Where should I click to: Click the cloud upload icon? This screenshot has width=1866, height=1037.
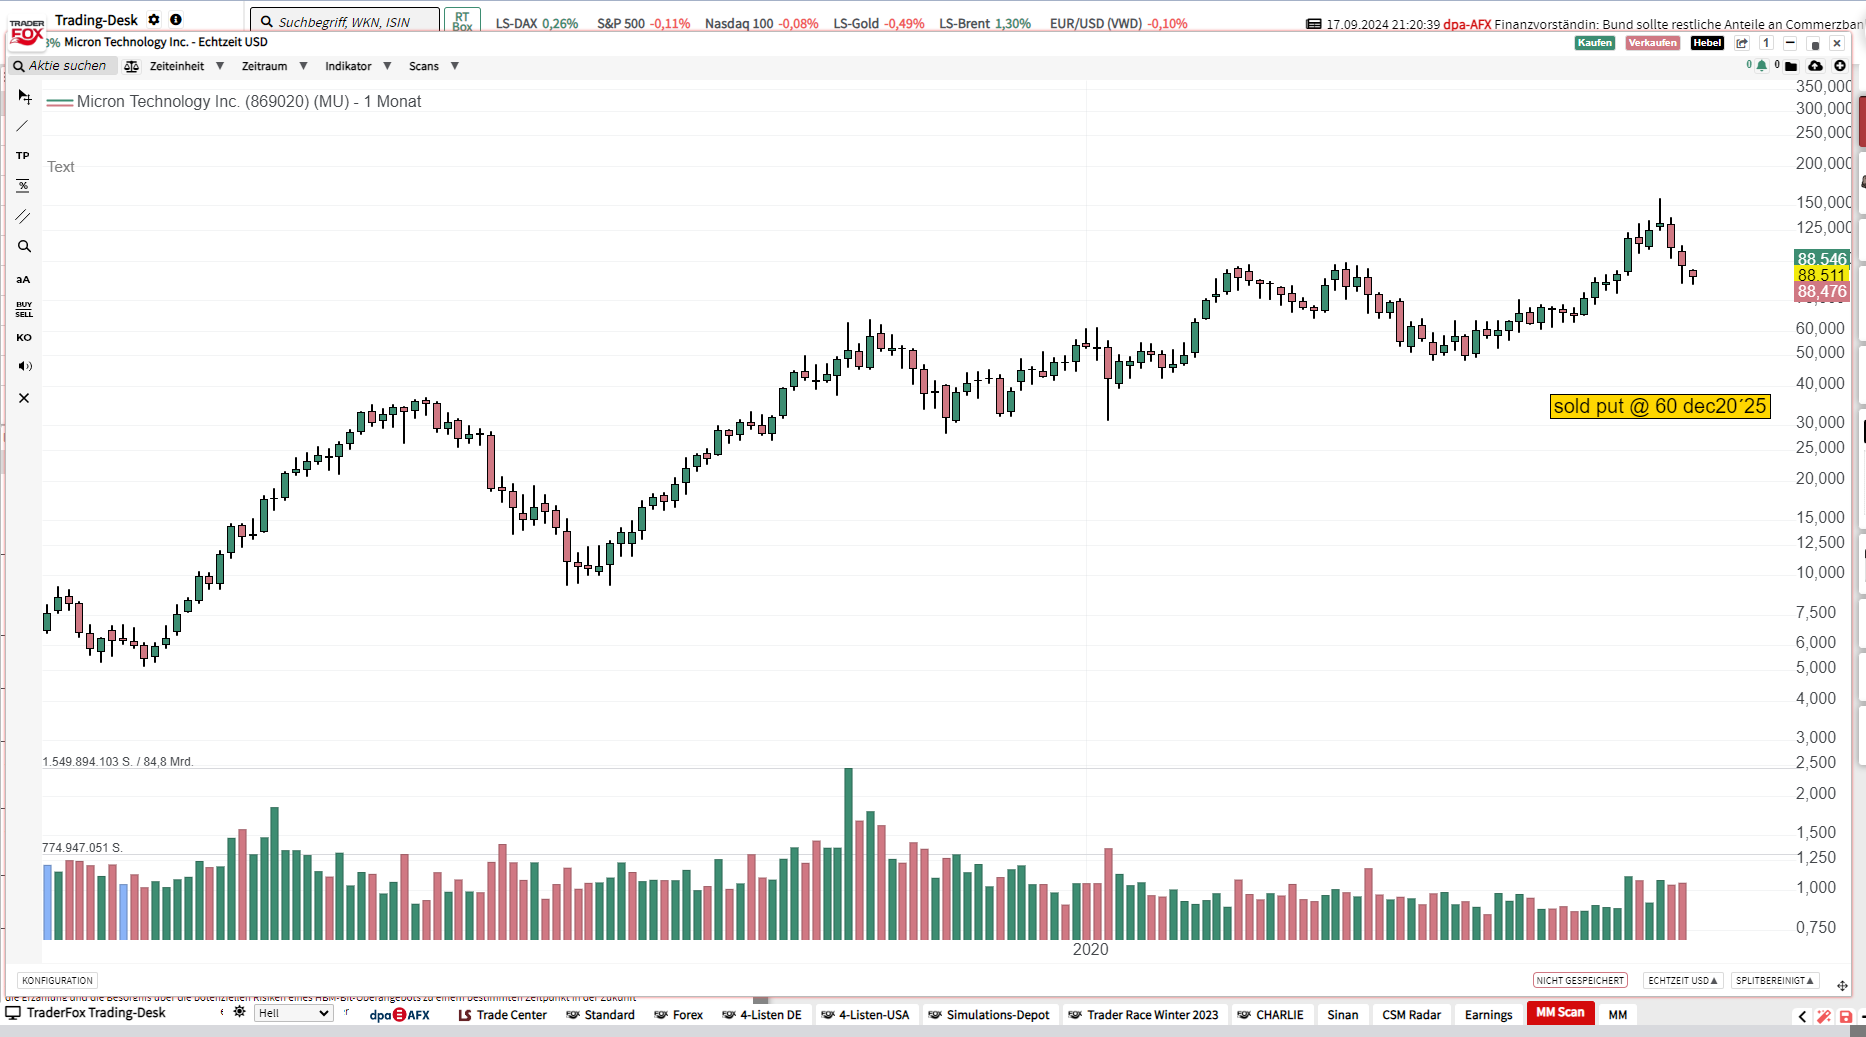click(1815, 66)
